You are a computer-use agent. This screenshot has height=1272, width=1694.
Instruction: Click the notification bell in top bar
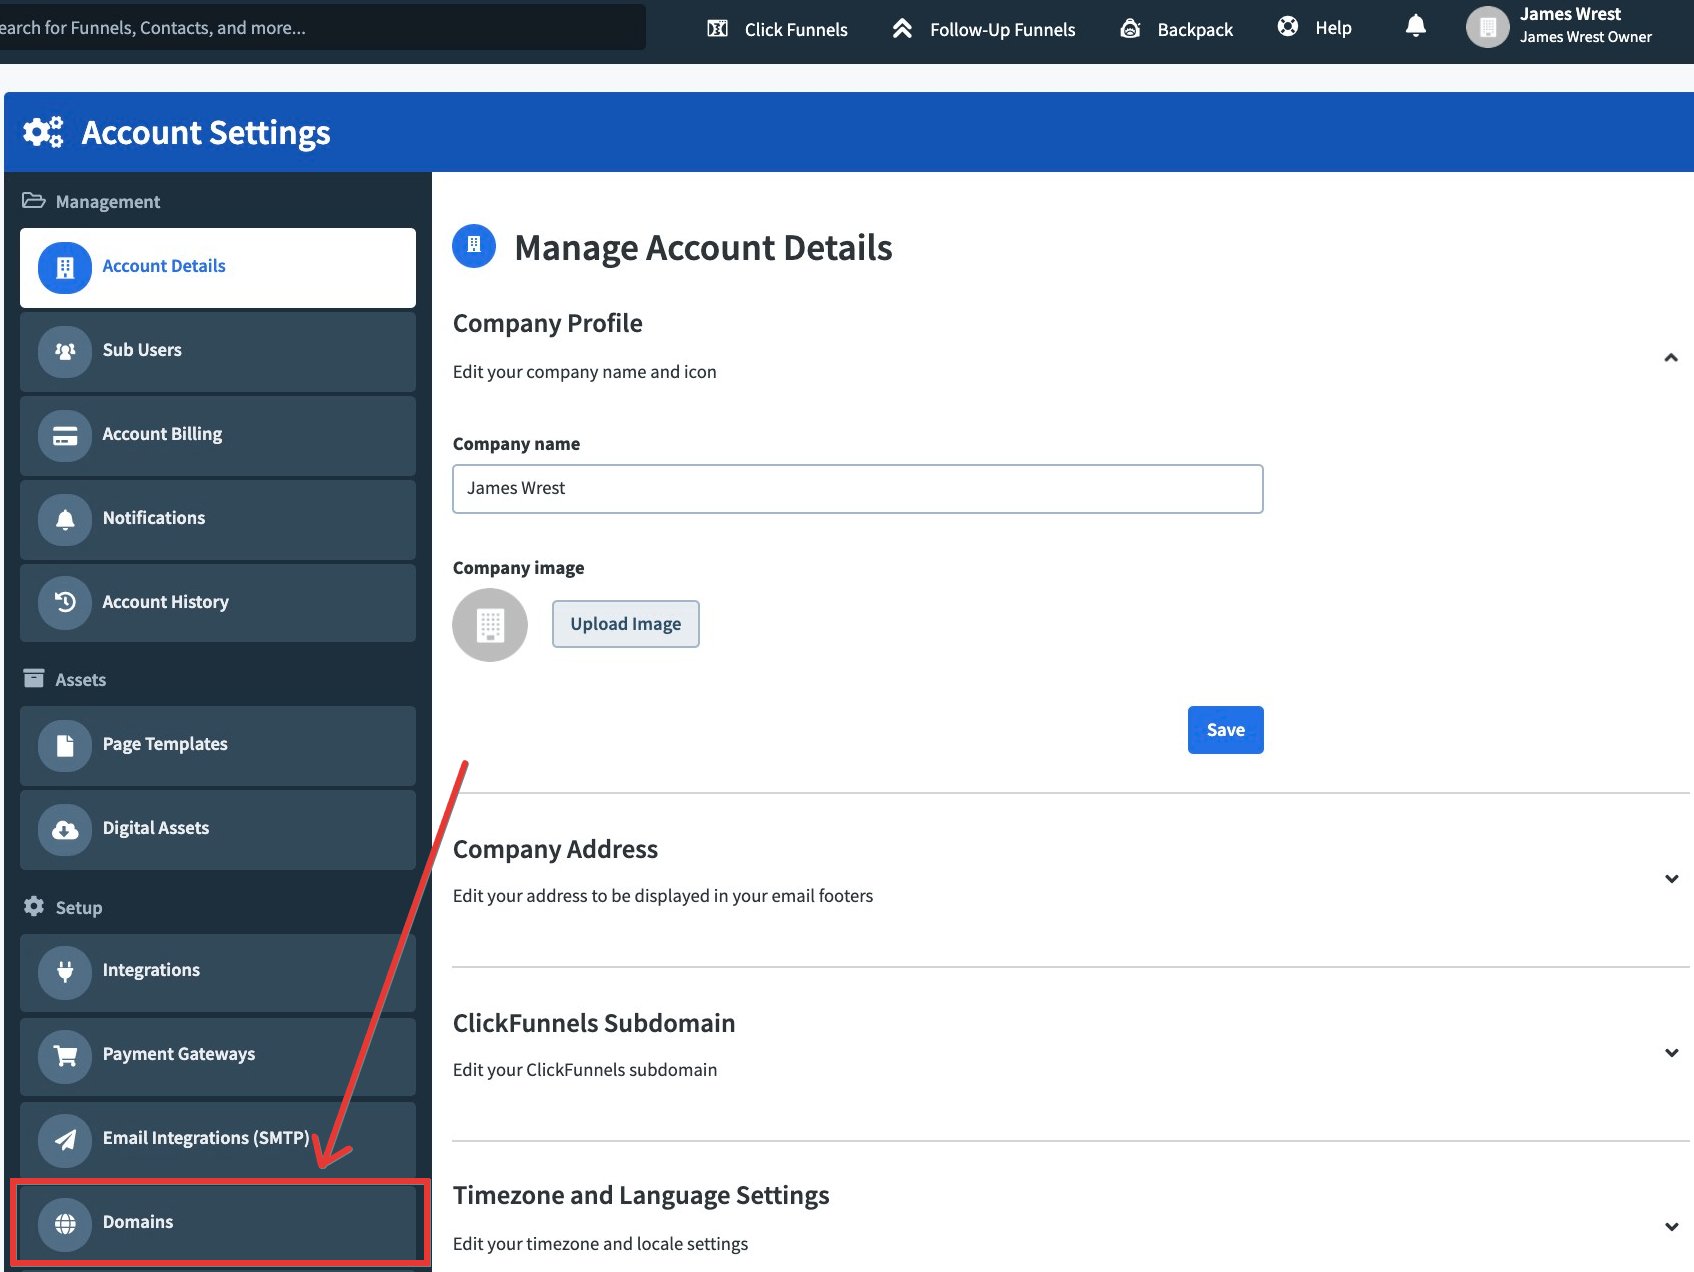tap(1415, 26)
